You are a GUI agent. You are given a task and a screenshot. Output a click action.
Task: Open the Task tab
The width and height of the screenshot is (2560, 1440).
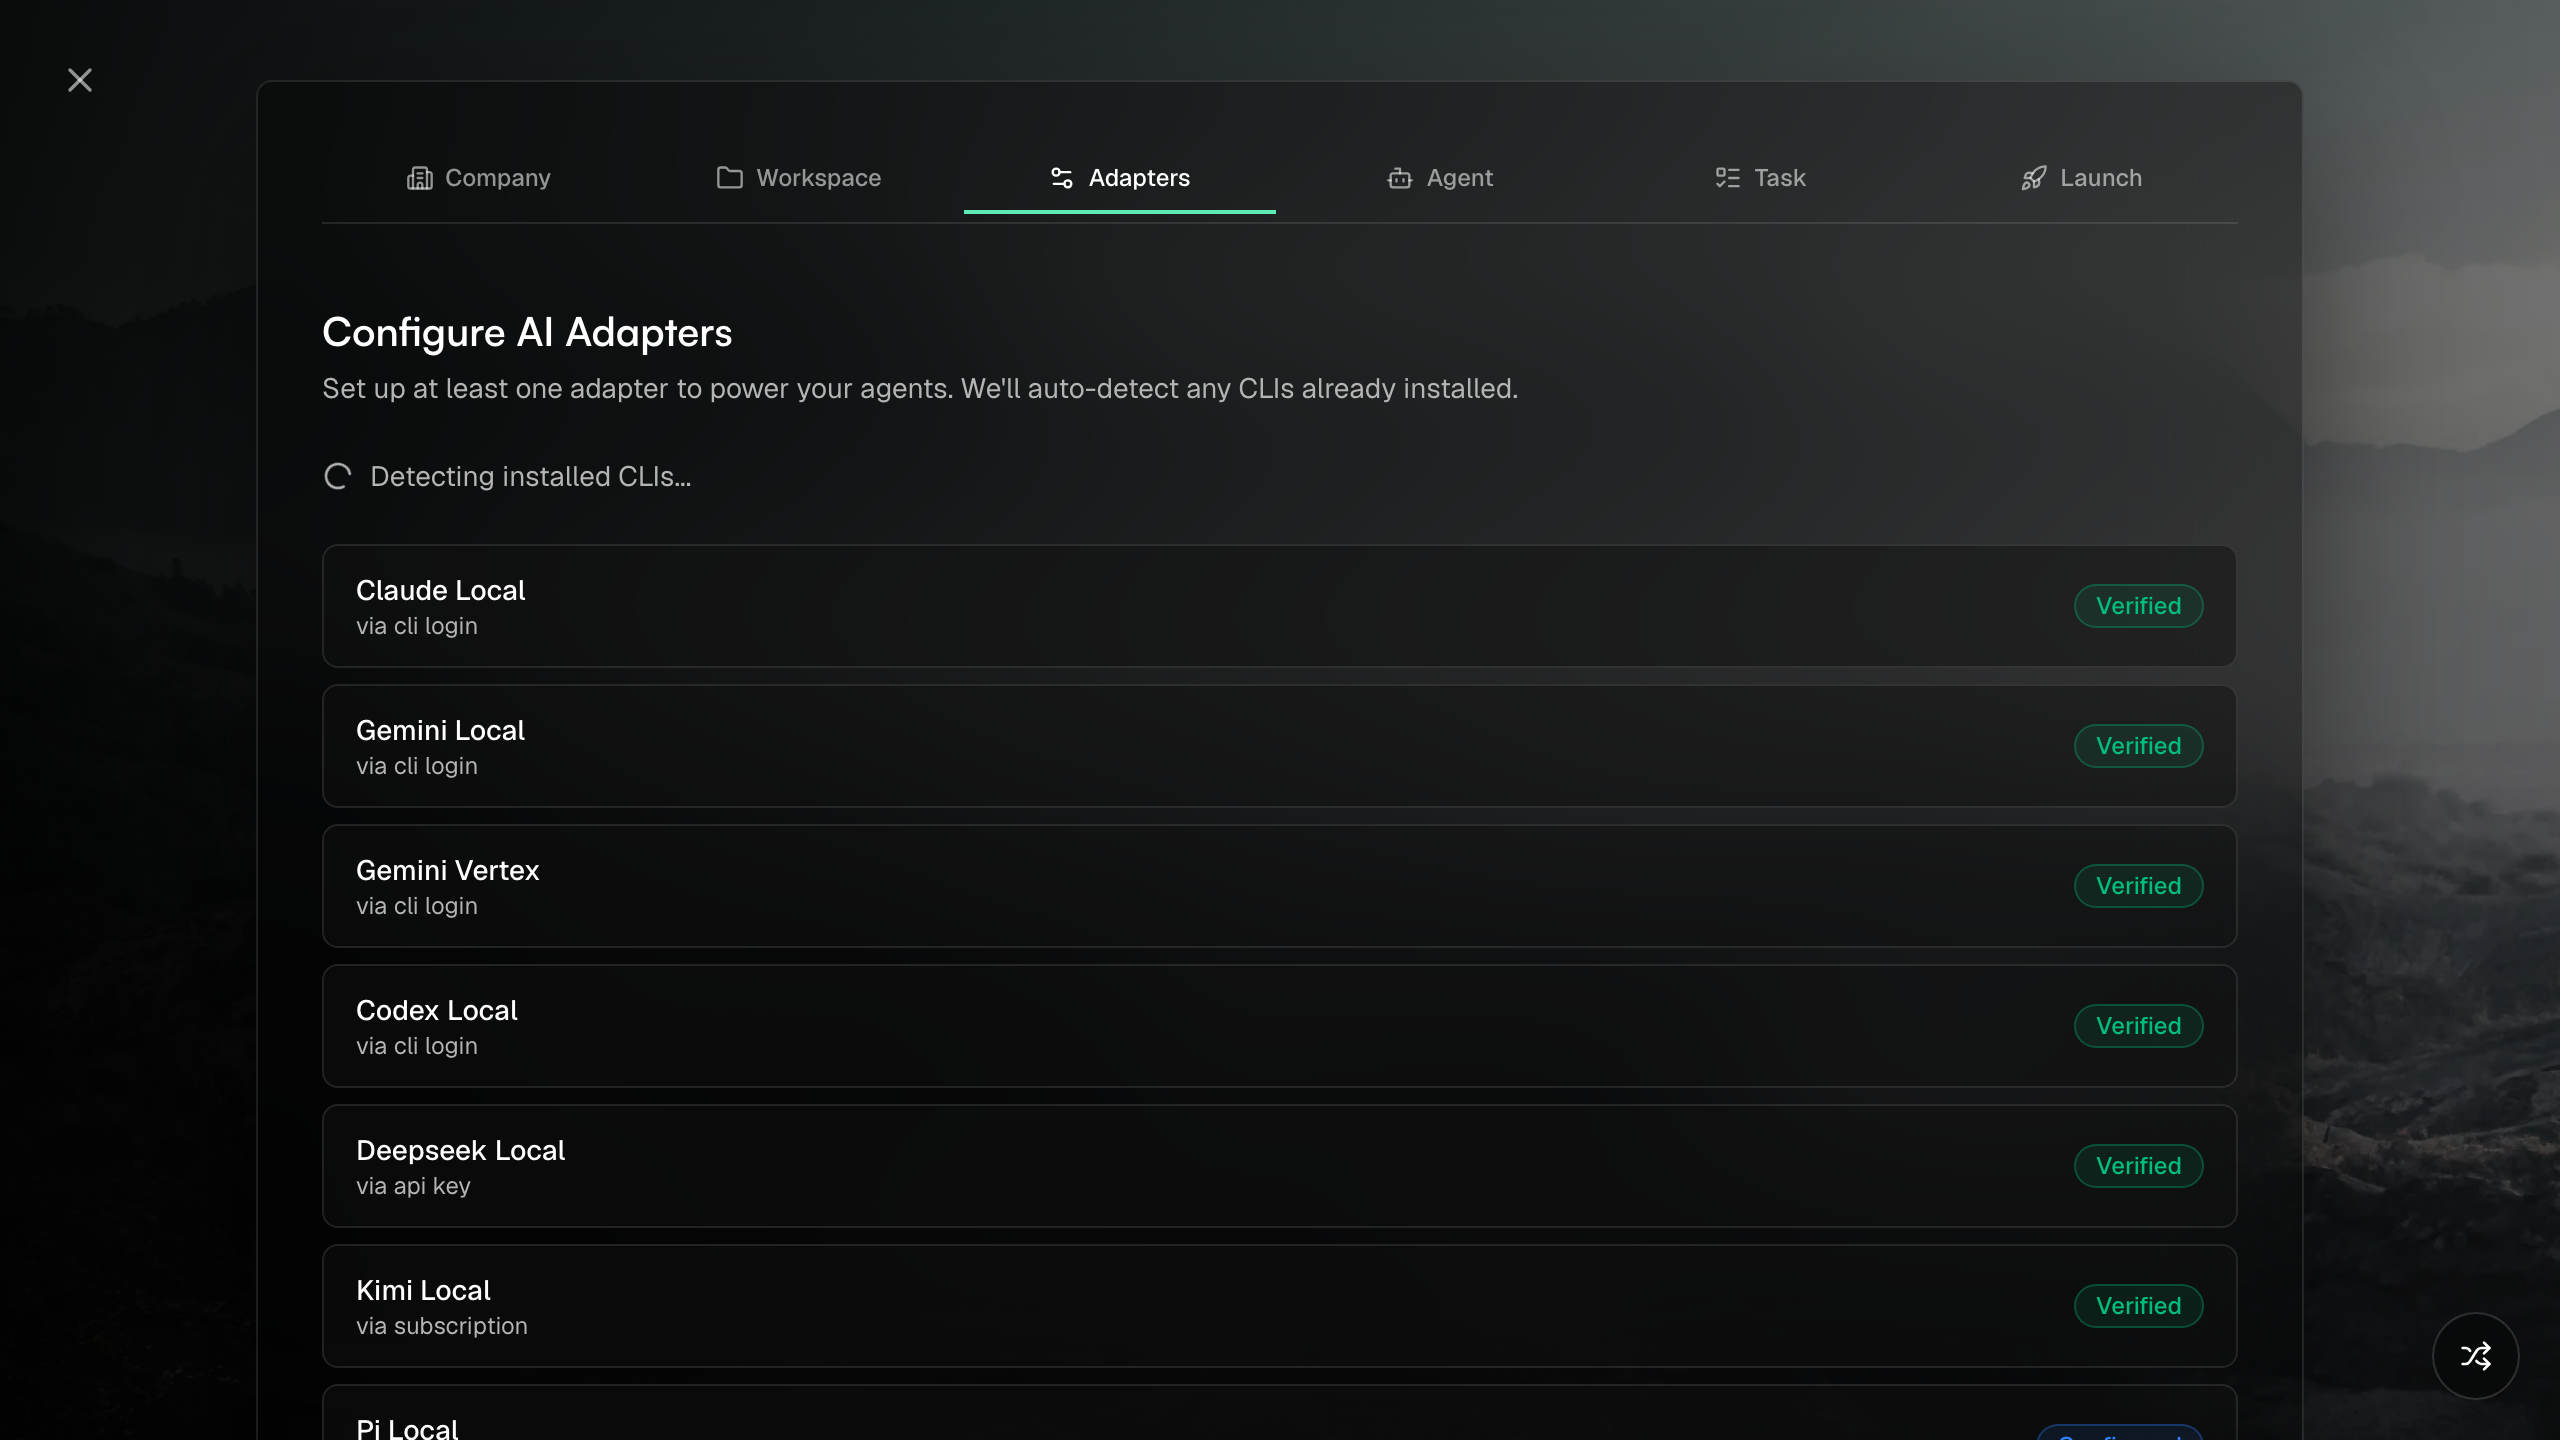pyautogui.click(x=1760, y=178)
